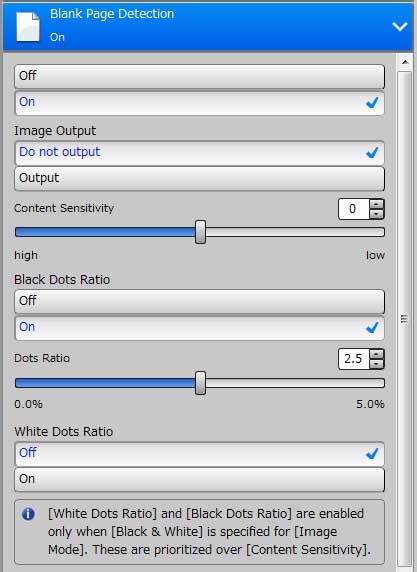The height and width of the screenshot is (572, 417).
Task: Choose Do not output for Image Output
Action: (200, 152)
